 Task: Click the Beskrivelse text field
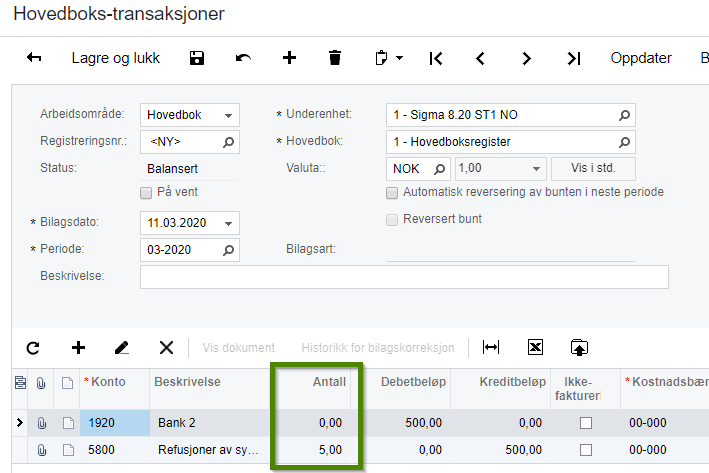(x=404, y=277)
